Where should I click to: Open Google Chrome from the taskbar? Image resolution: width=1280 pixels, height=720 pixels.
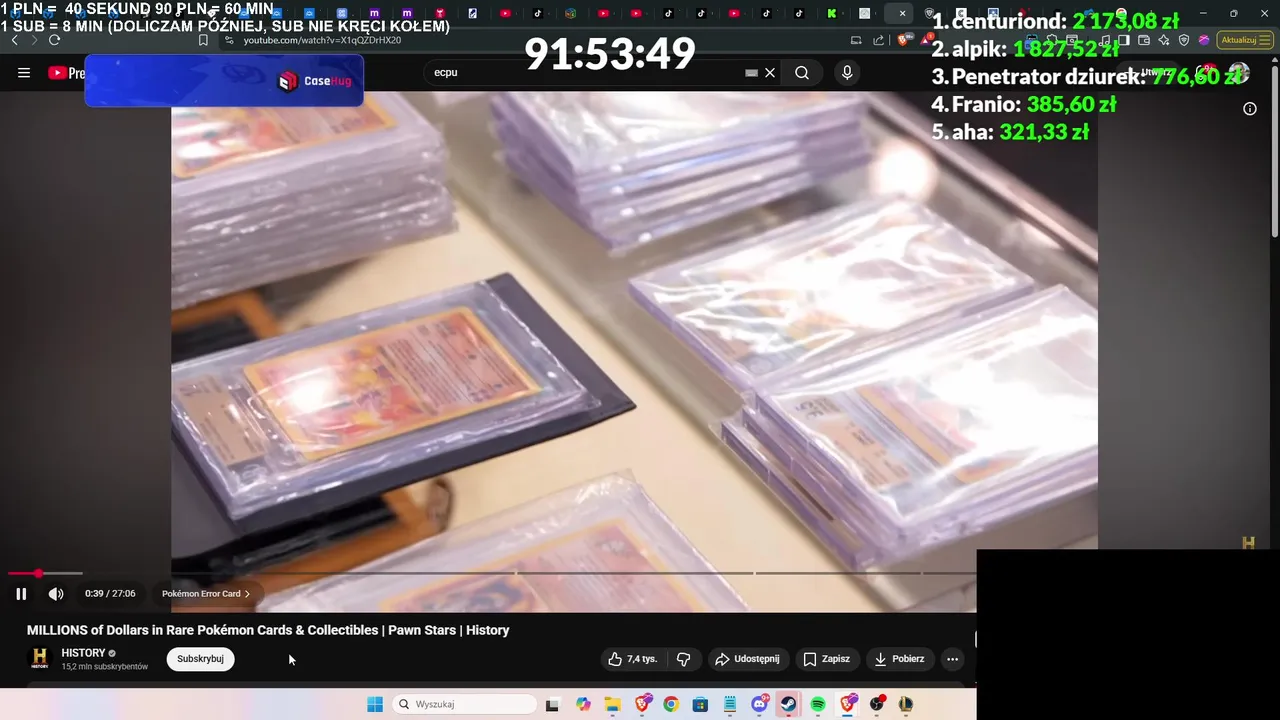point(671,704)
